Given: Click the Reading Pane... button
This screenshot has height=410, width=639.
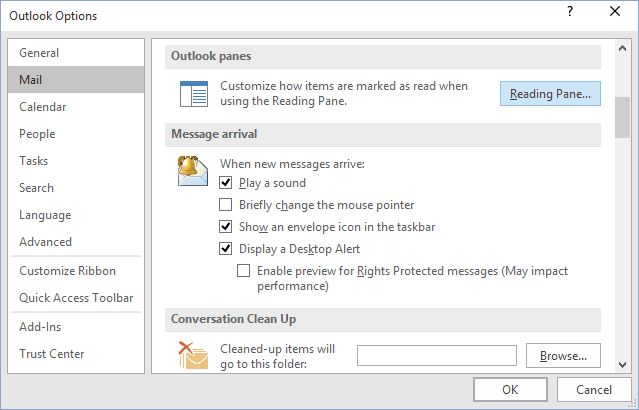Looking at the screenshot, I should [550, 94].
